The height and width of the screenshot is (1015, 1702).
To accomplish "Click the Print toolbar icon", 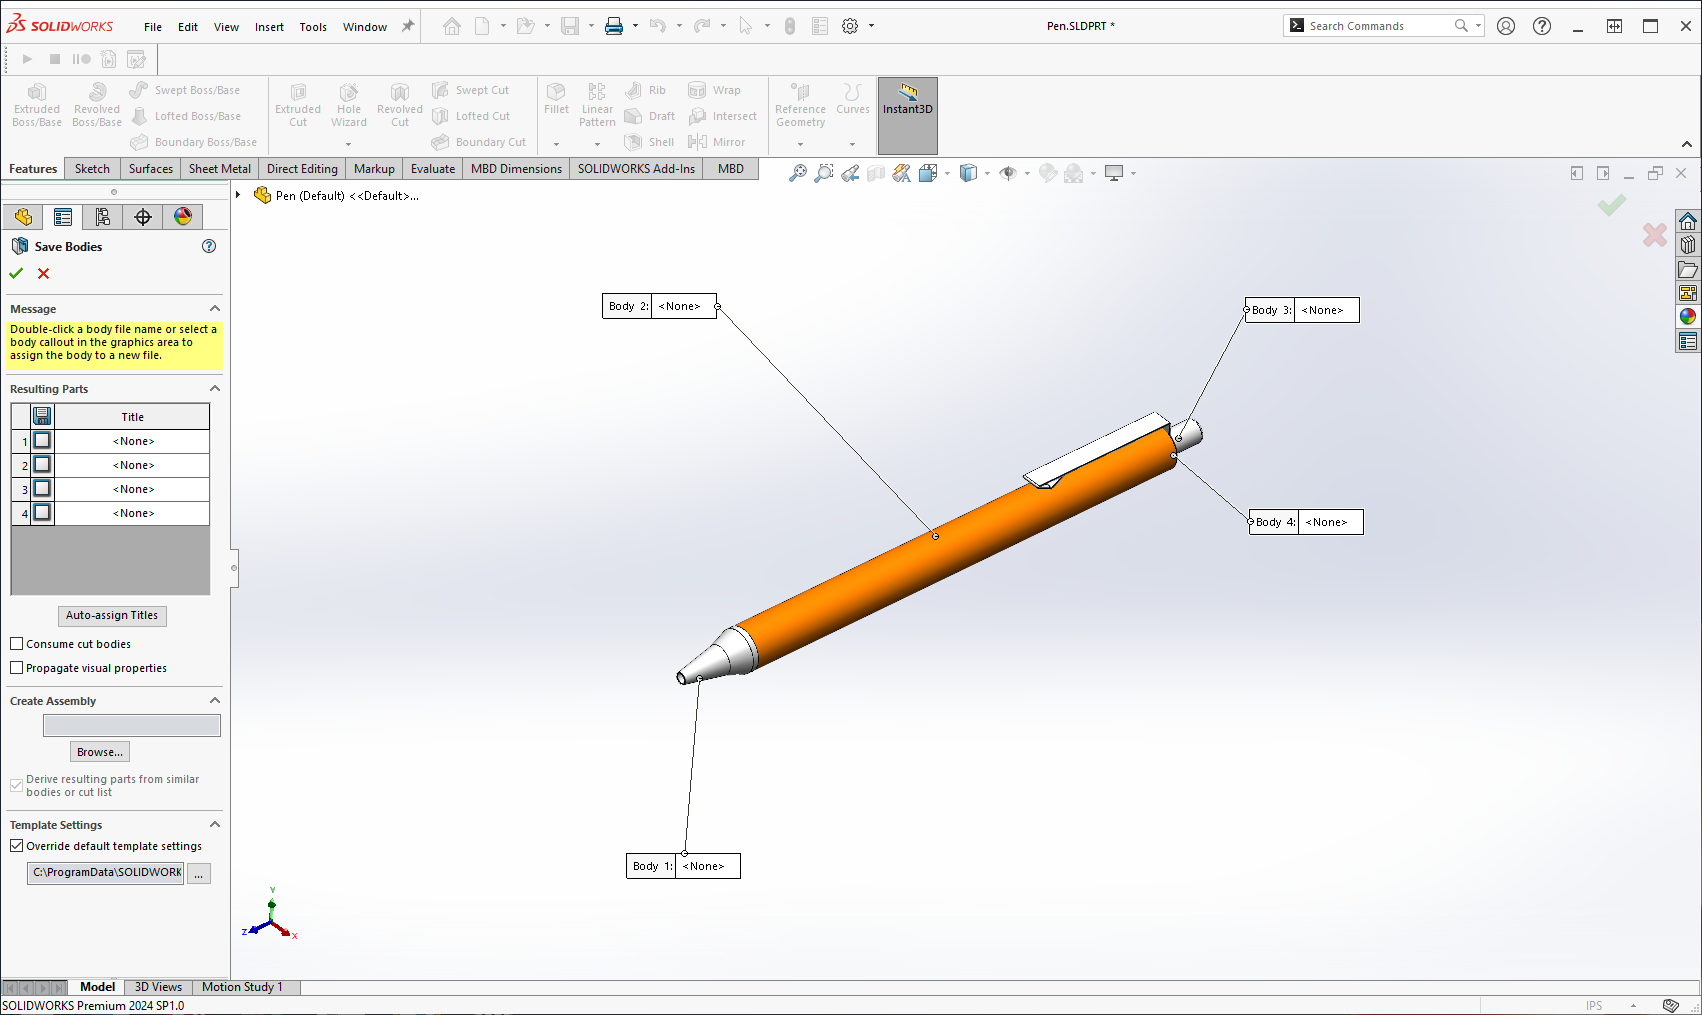I will pos(614,26).
